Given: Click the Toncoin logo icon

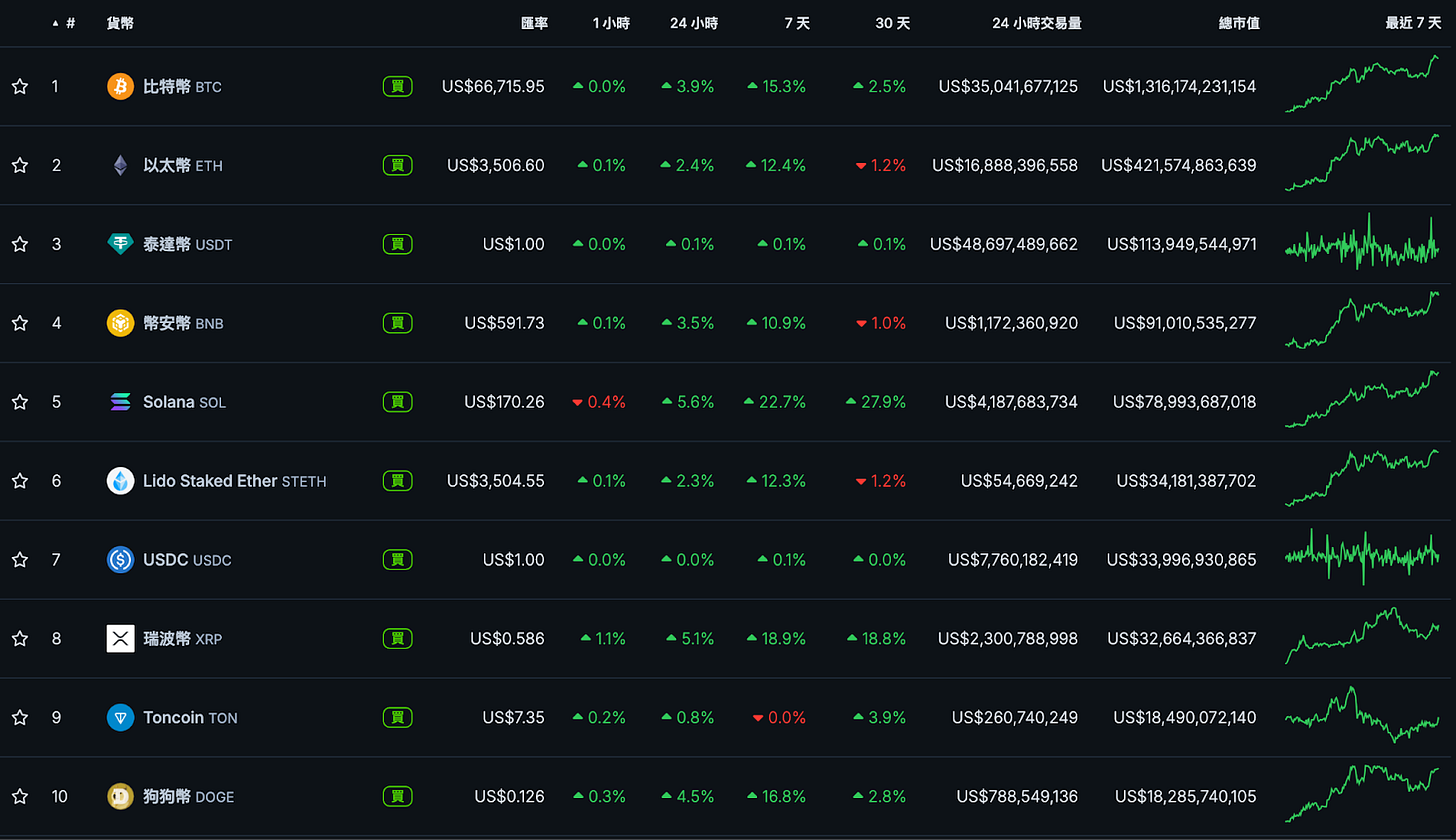Looking at the screenshot, I should click(120, 718).
